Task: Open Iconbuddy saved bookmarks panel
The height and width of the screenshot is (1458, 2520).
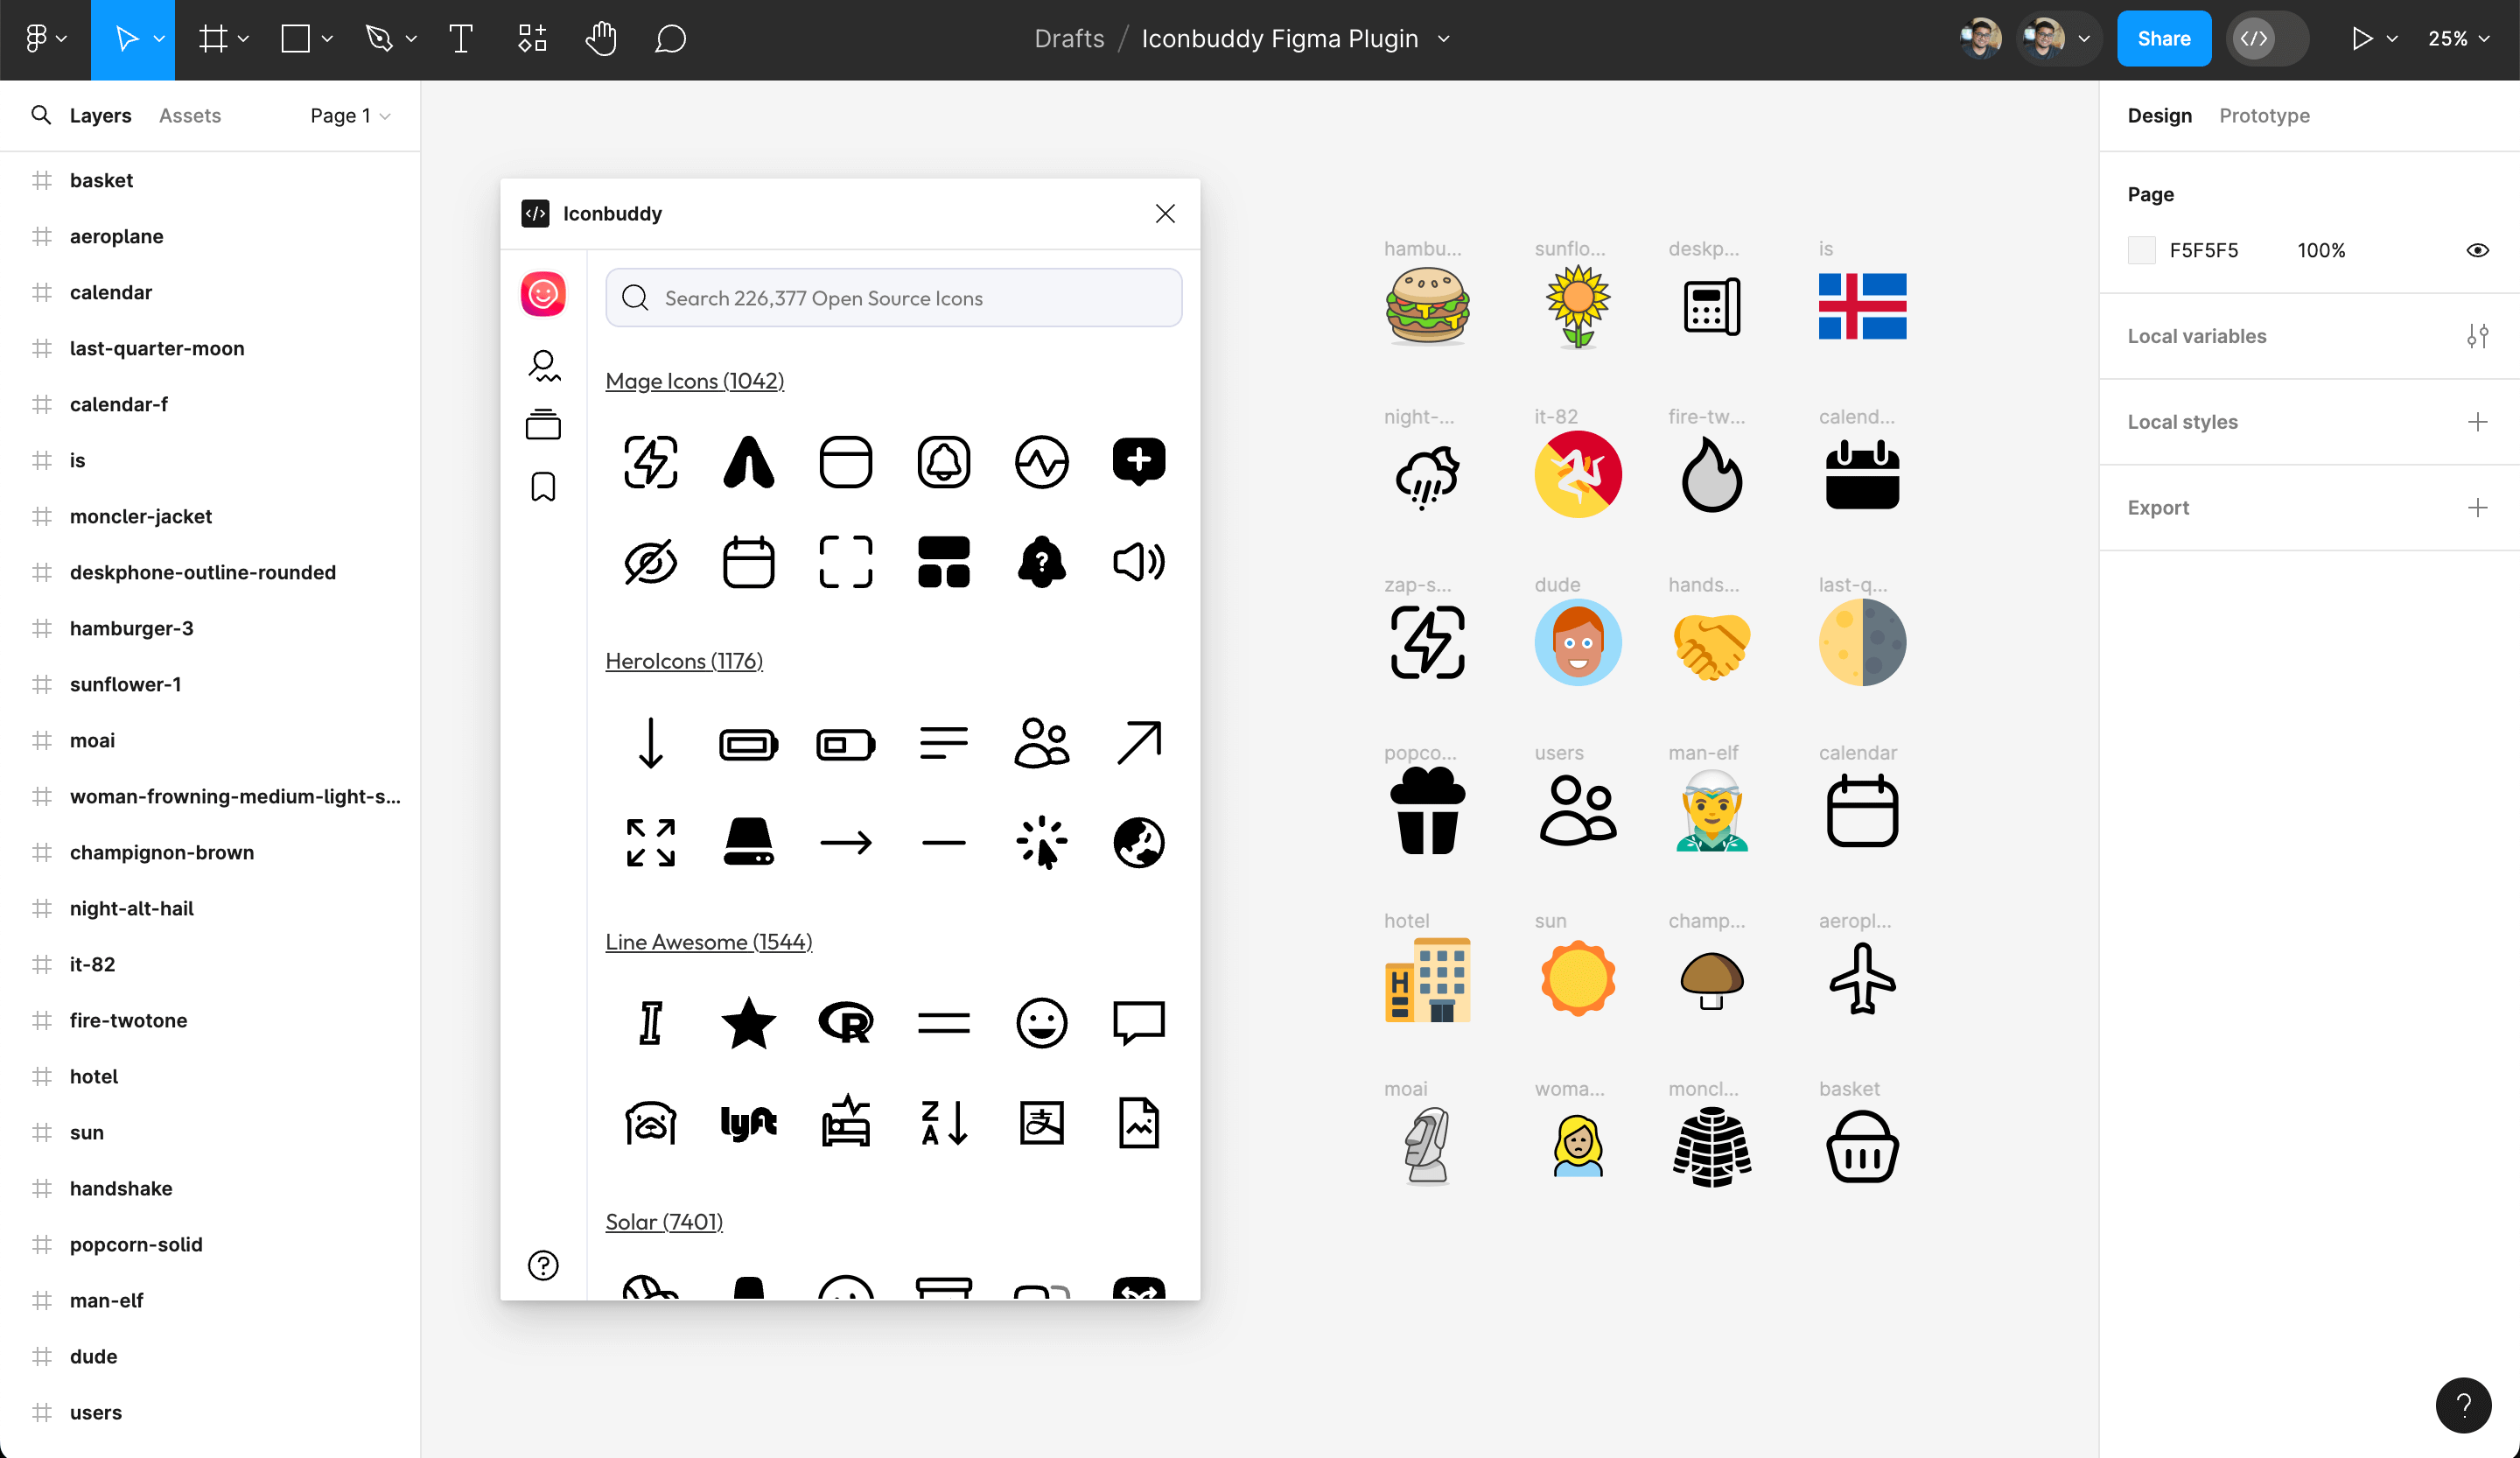Action: (543, 487)
